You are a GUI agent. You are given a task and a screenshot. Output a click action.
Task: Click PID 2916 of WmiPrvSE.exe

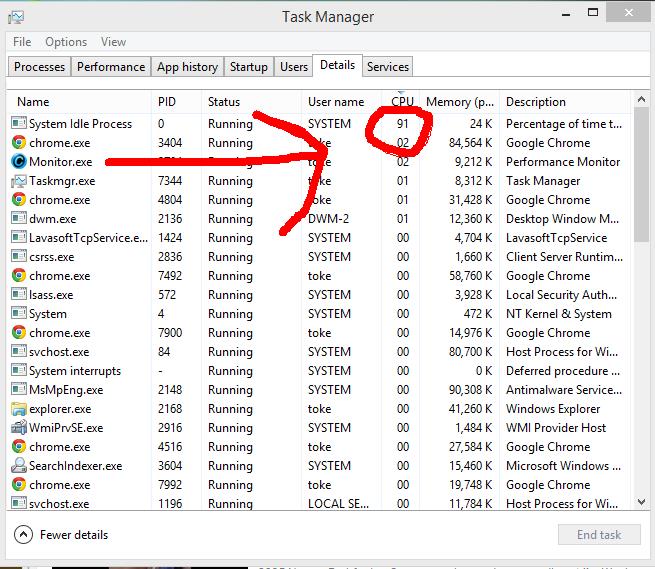[170, 428]
